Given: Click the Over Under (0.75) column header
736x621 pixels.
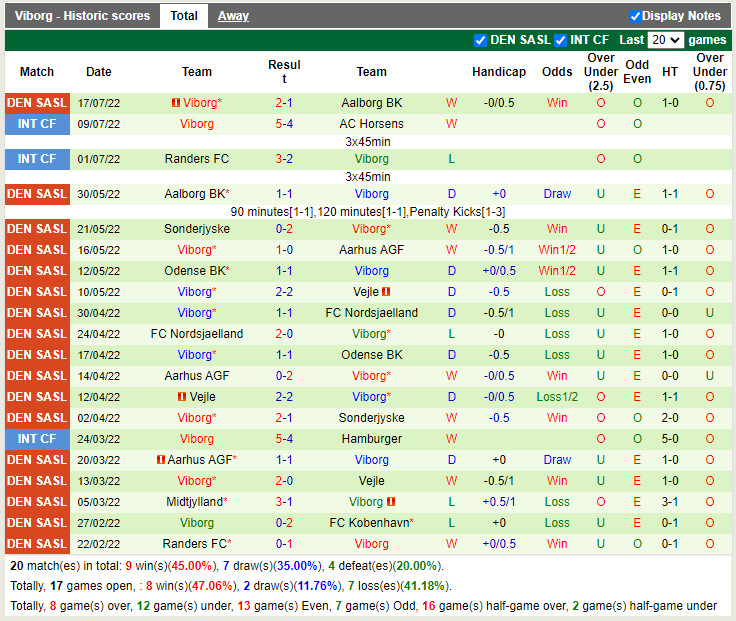Looking at the screenshot, I should click(x=710, y=72).
